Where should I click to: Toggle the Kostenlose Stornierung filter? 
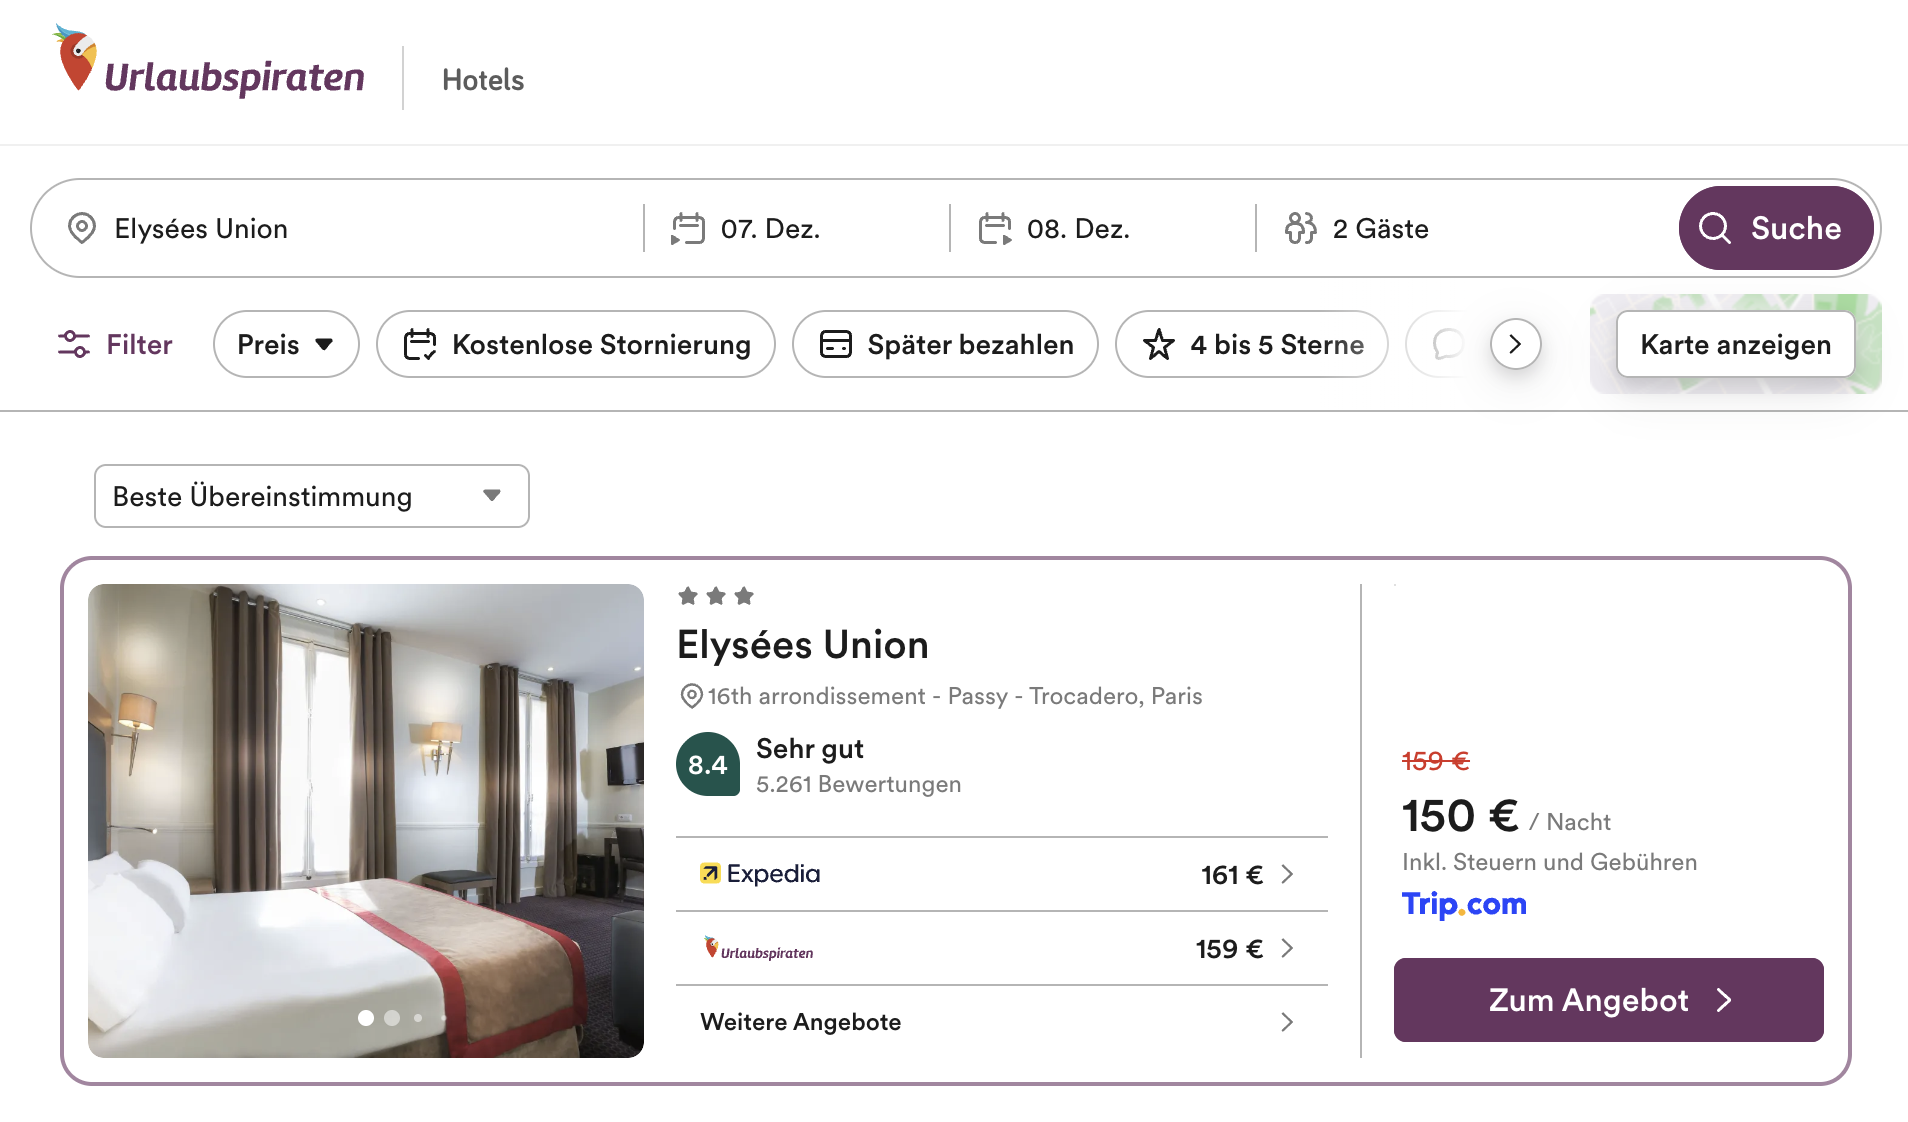coord(576,344)
